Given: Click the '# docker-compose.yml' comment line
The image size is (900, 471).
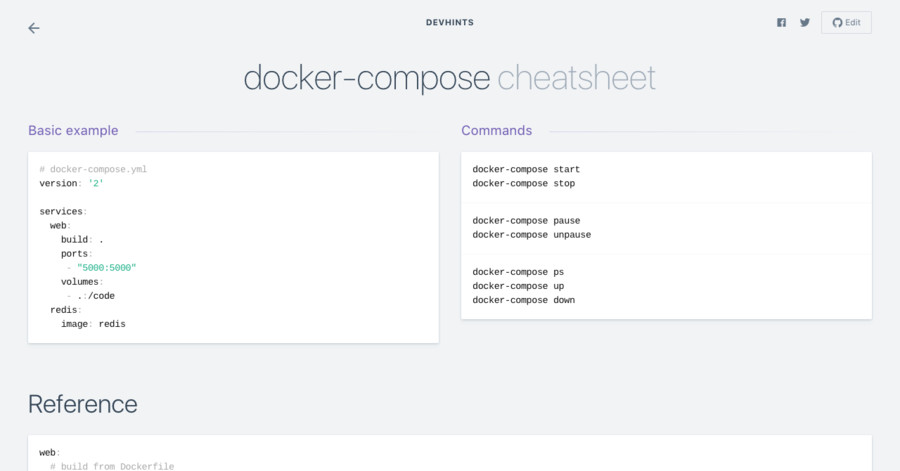Looking at the screenshot, I should coord(93,169).
